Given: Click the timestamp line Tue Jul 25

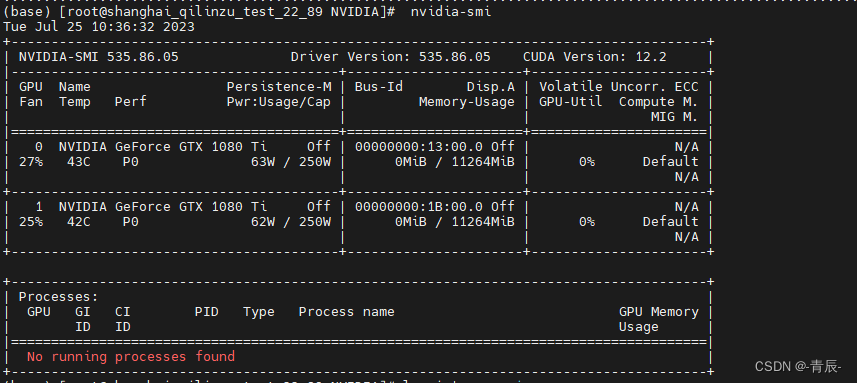Looking at the screenshot, I should pos(99,27).
